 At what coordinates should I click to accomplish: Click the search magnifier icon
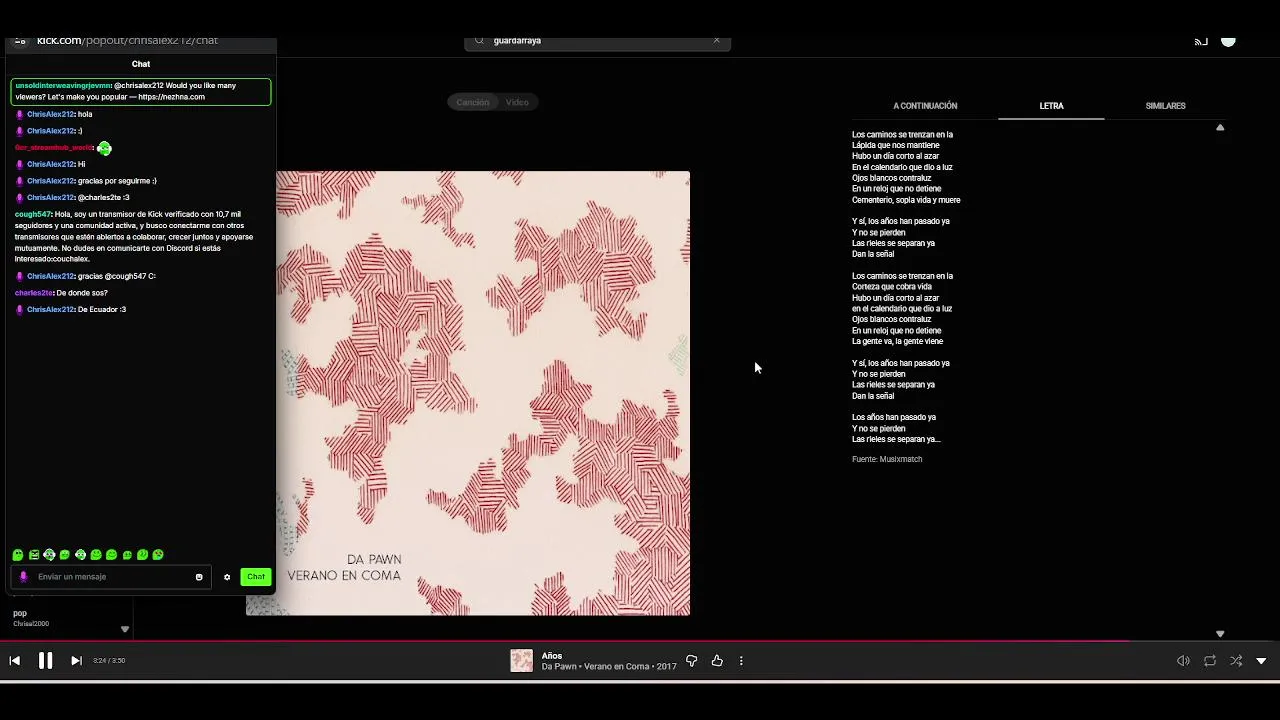[x=479, y=41]
